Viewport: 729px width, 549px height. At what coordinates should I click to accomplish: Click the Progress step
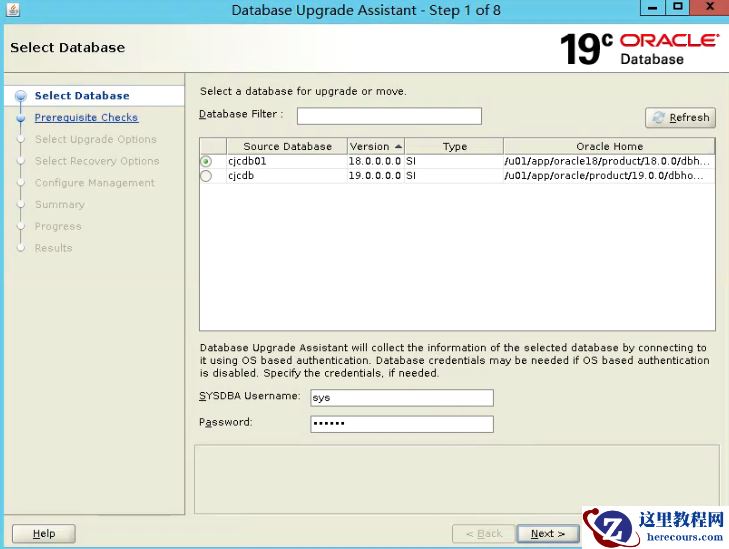click(58, 227)
